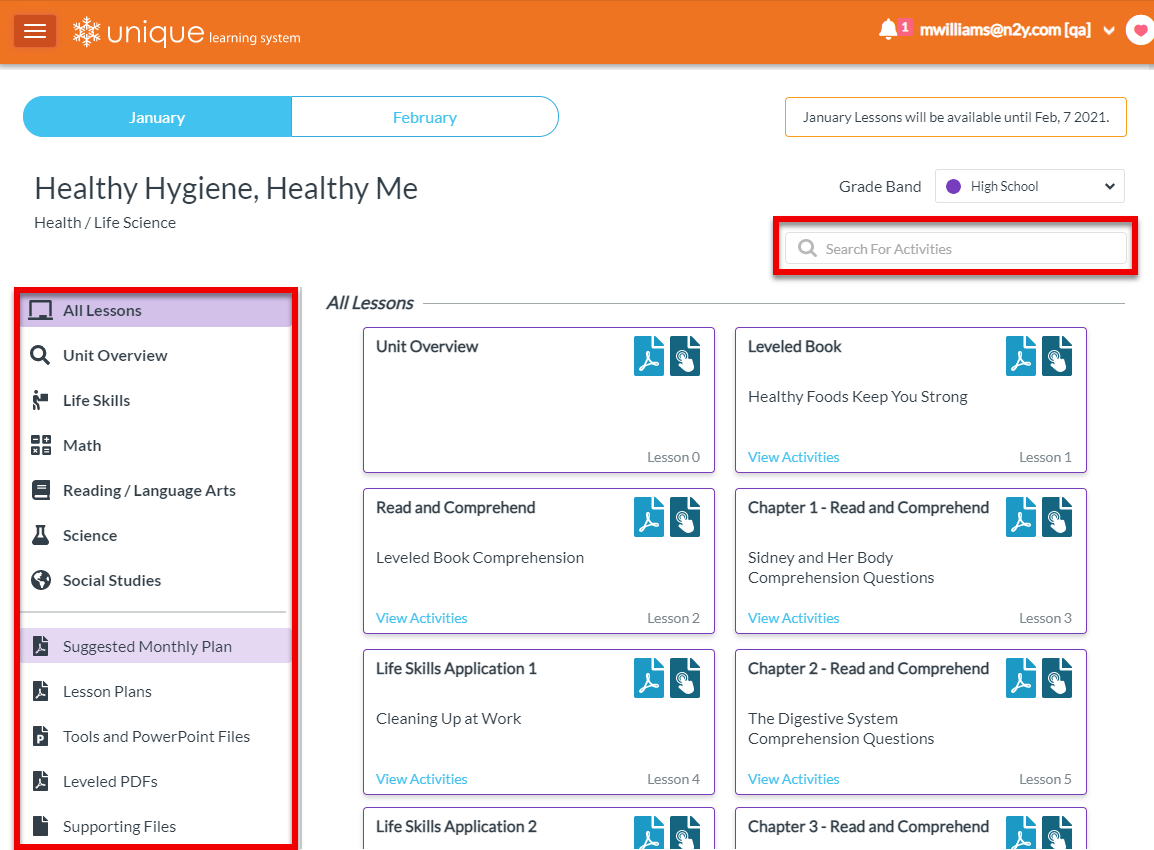Launch the Lesson 2 Read and Comprehend interactive activity
The height and width of the screenshot is (850, 1154).
[x=684, y=517]
